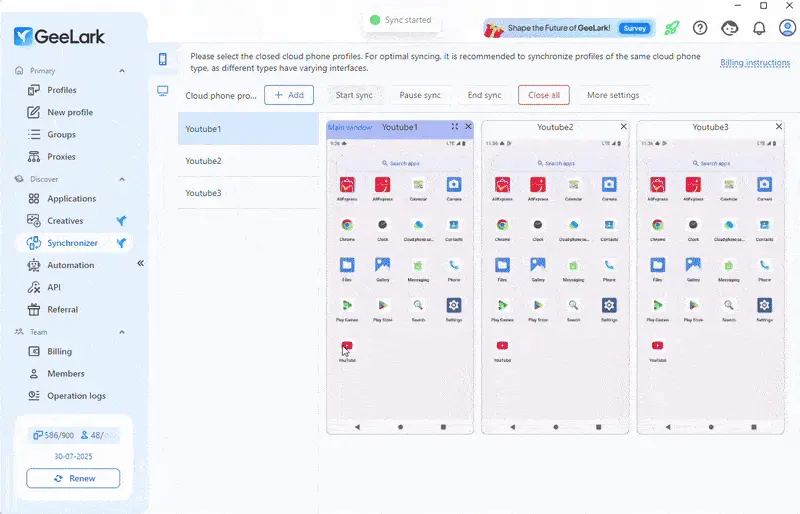This screenshot has width=800, height=514.
Task: Open More settings
Action: pos(613,95)
